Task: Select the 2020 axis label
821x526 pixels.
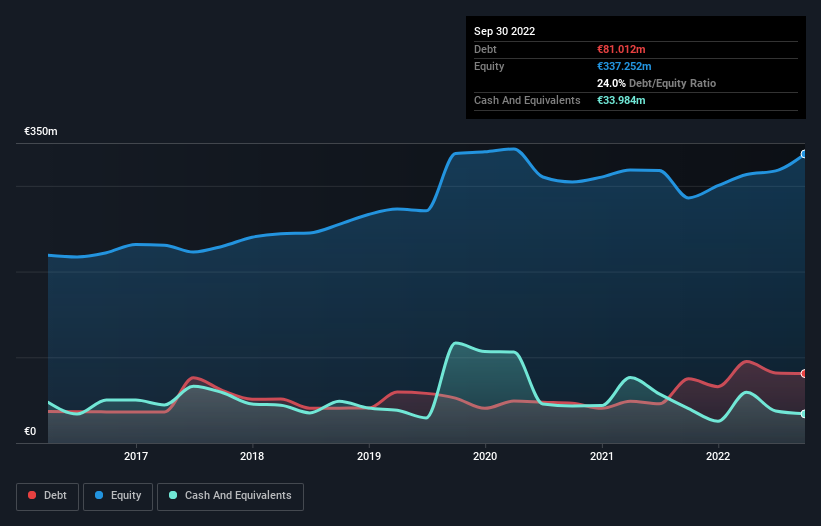Action: [485, 456]
